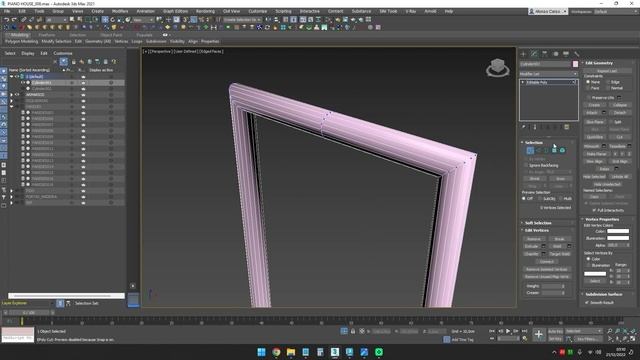Click the Maximize Viewport toggle icon
Image resolution: width=640 pixels, height=360 pixels.
[x=633, y=339]
